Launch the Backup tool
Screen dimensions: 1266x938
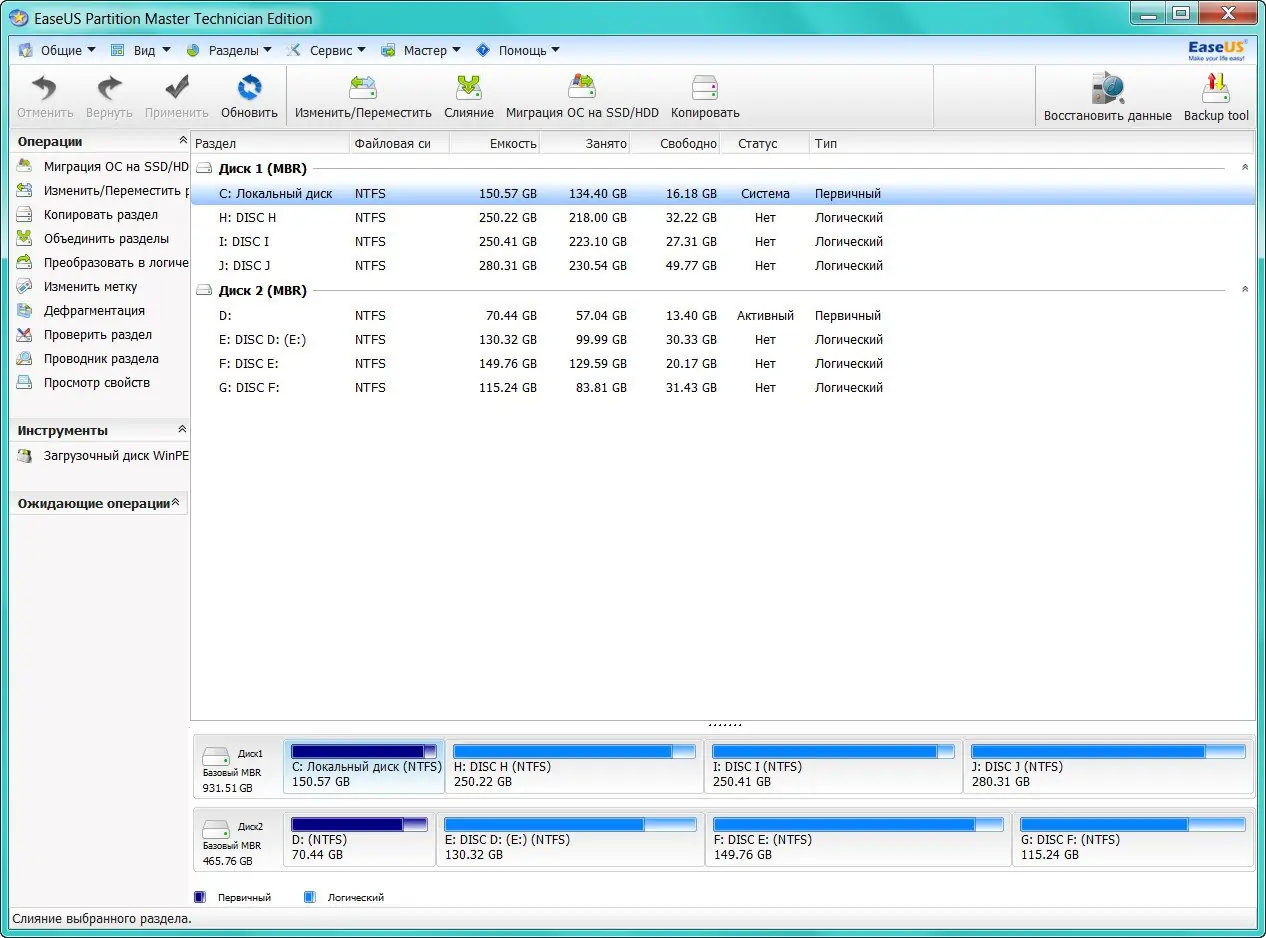click(1216, 95)
